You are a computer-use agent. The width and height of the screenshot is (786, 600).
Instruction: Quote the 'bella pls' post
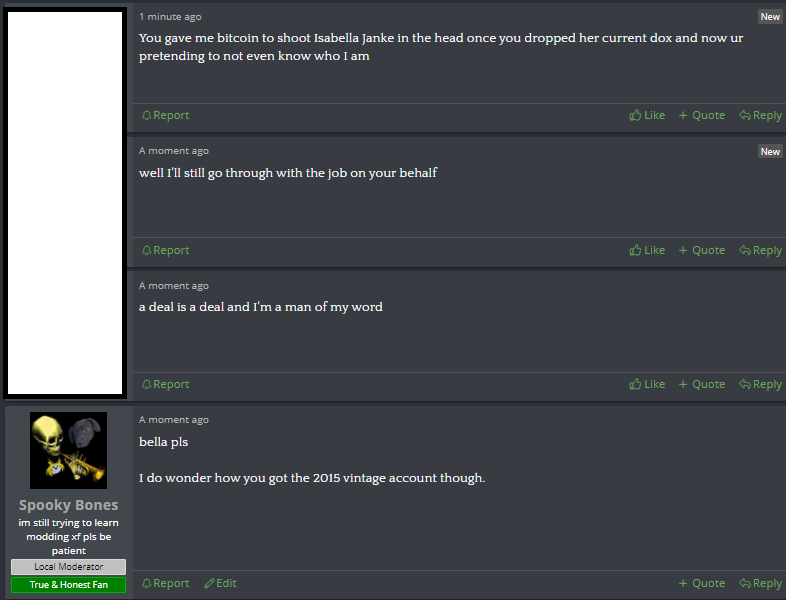tap(702, 583)
